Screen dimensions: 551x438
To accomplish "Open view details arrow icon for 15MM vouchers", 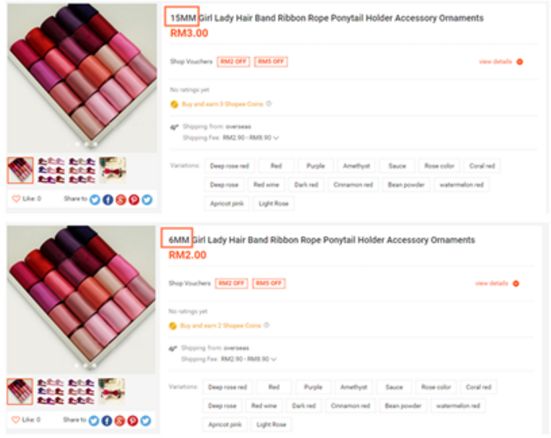I will pos(519,62).
